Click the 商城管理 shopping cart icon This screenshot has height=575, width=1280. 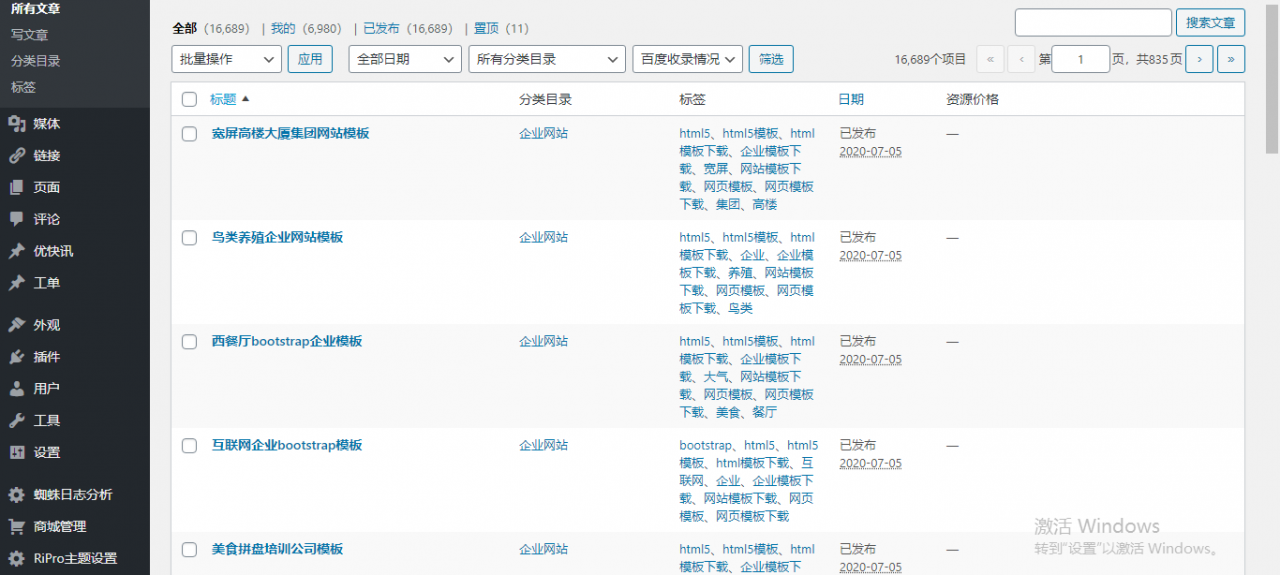16,527
